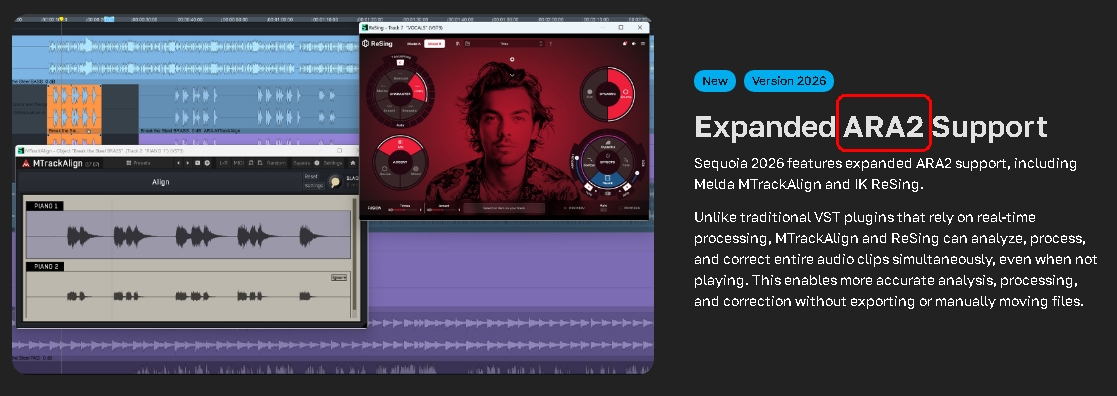The height and width of the screenshot is (396, 1117).
Task: Go to previous preset arrow in MTrackAlign
Action: [178, 163]
